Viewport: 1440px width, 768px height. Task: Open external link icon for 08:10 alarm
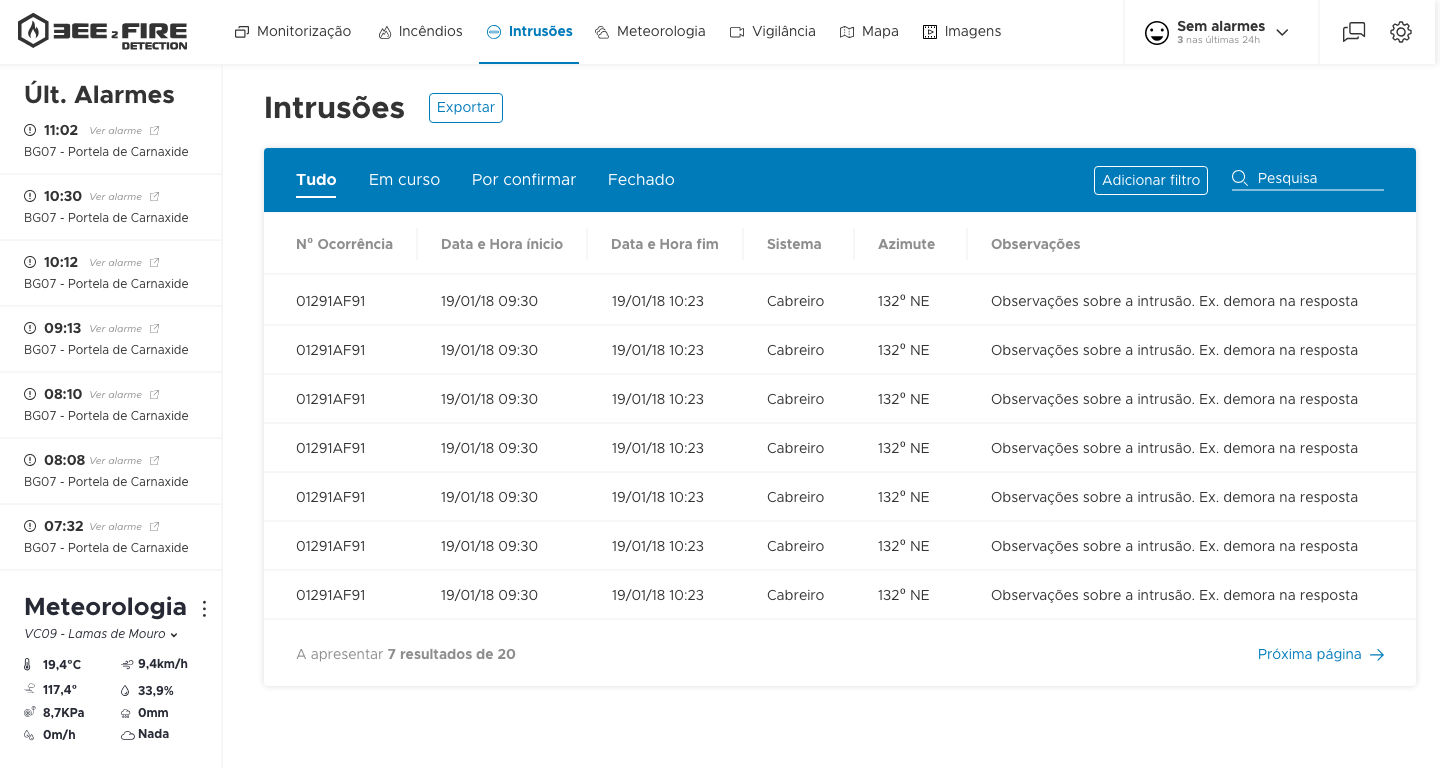154,395
